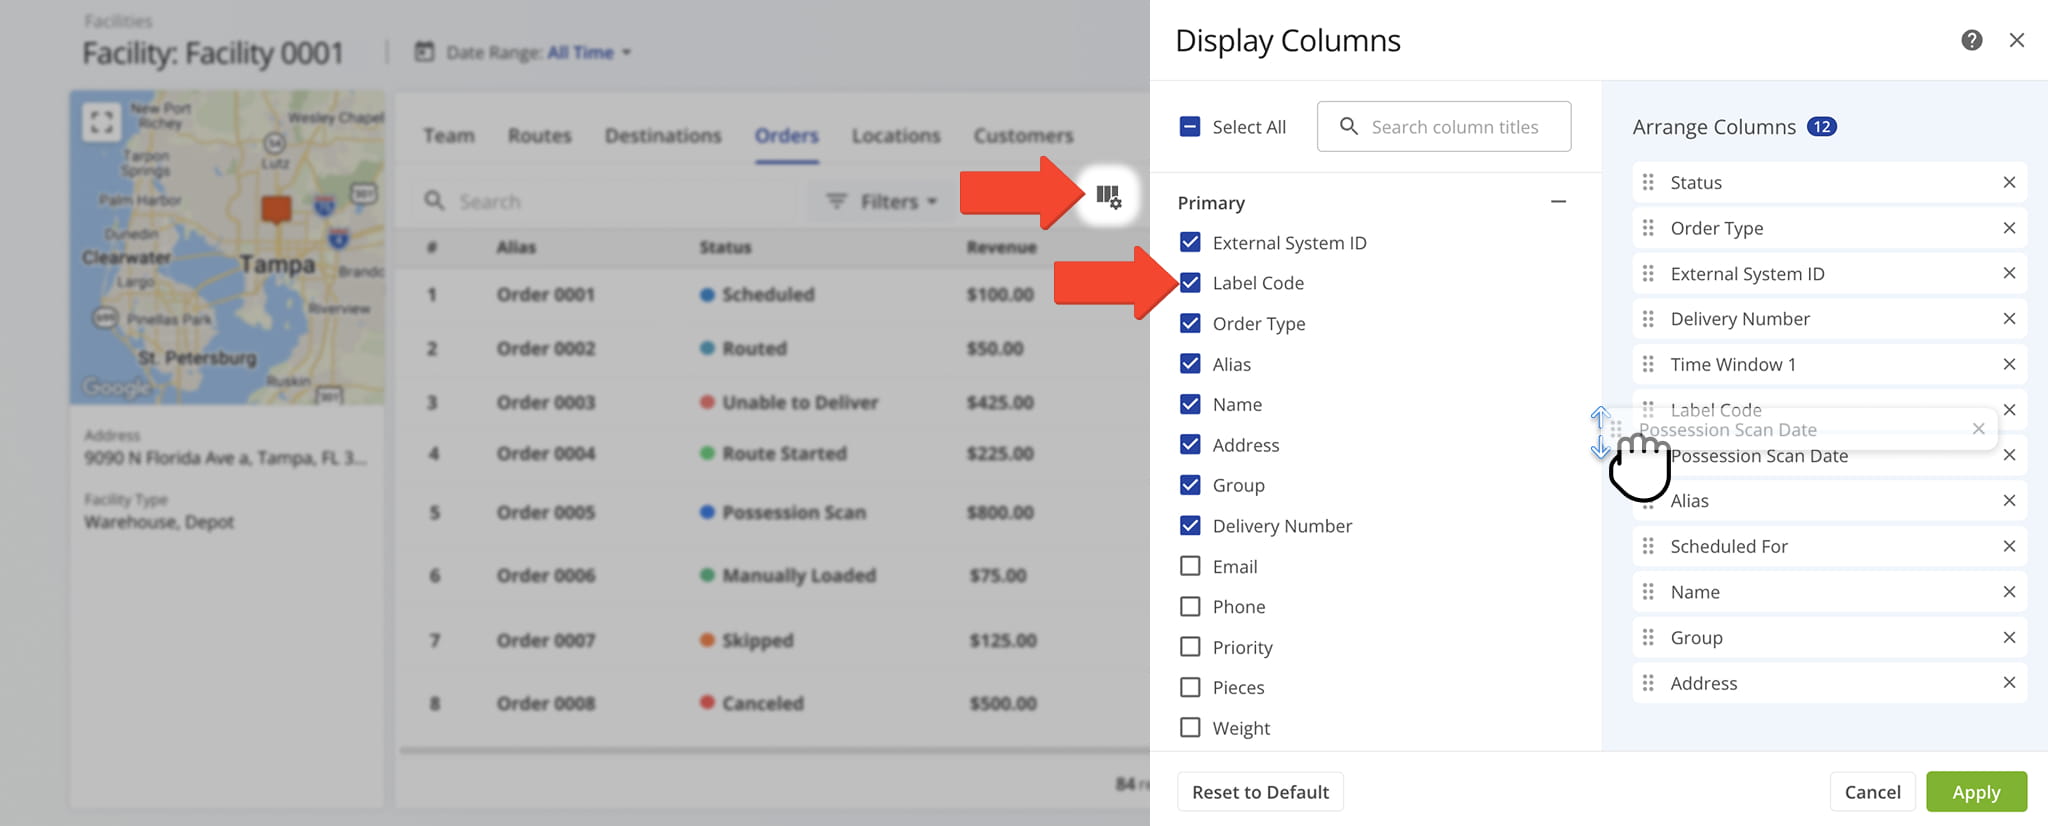Grab the drag handle for Delivery Number
The image size is (2048, 826).
[1648, 319]
